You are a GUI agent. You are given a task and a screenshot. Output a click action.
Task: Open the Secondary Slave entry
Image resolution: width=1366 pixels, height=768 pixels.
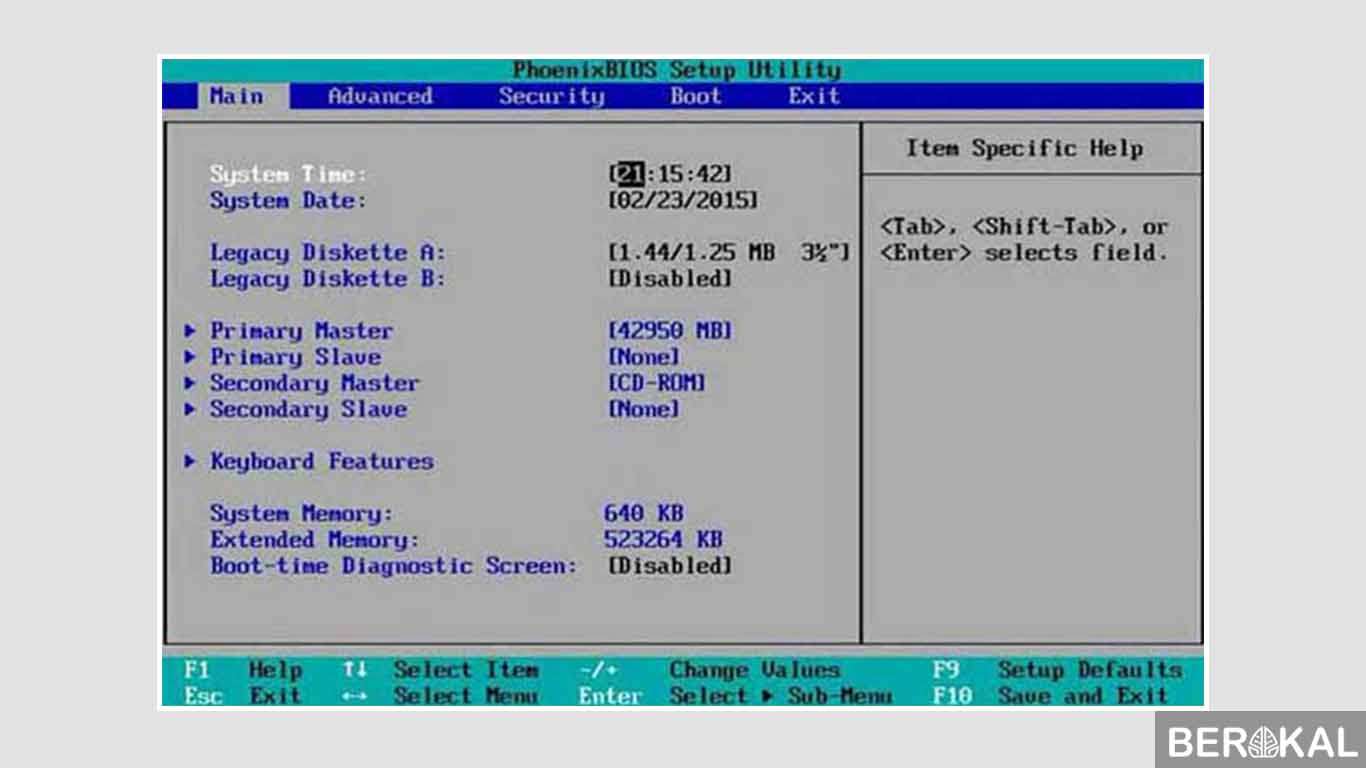(x=308, y=409)
